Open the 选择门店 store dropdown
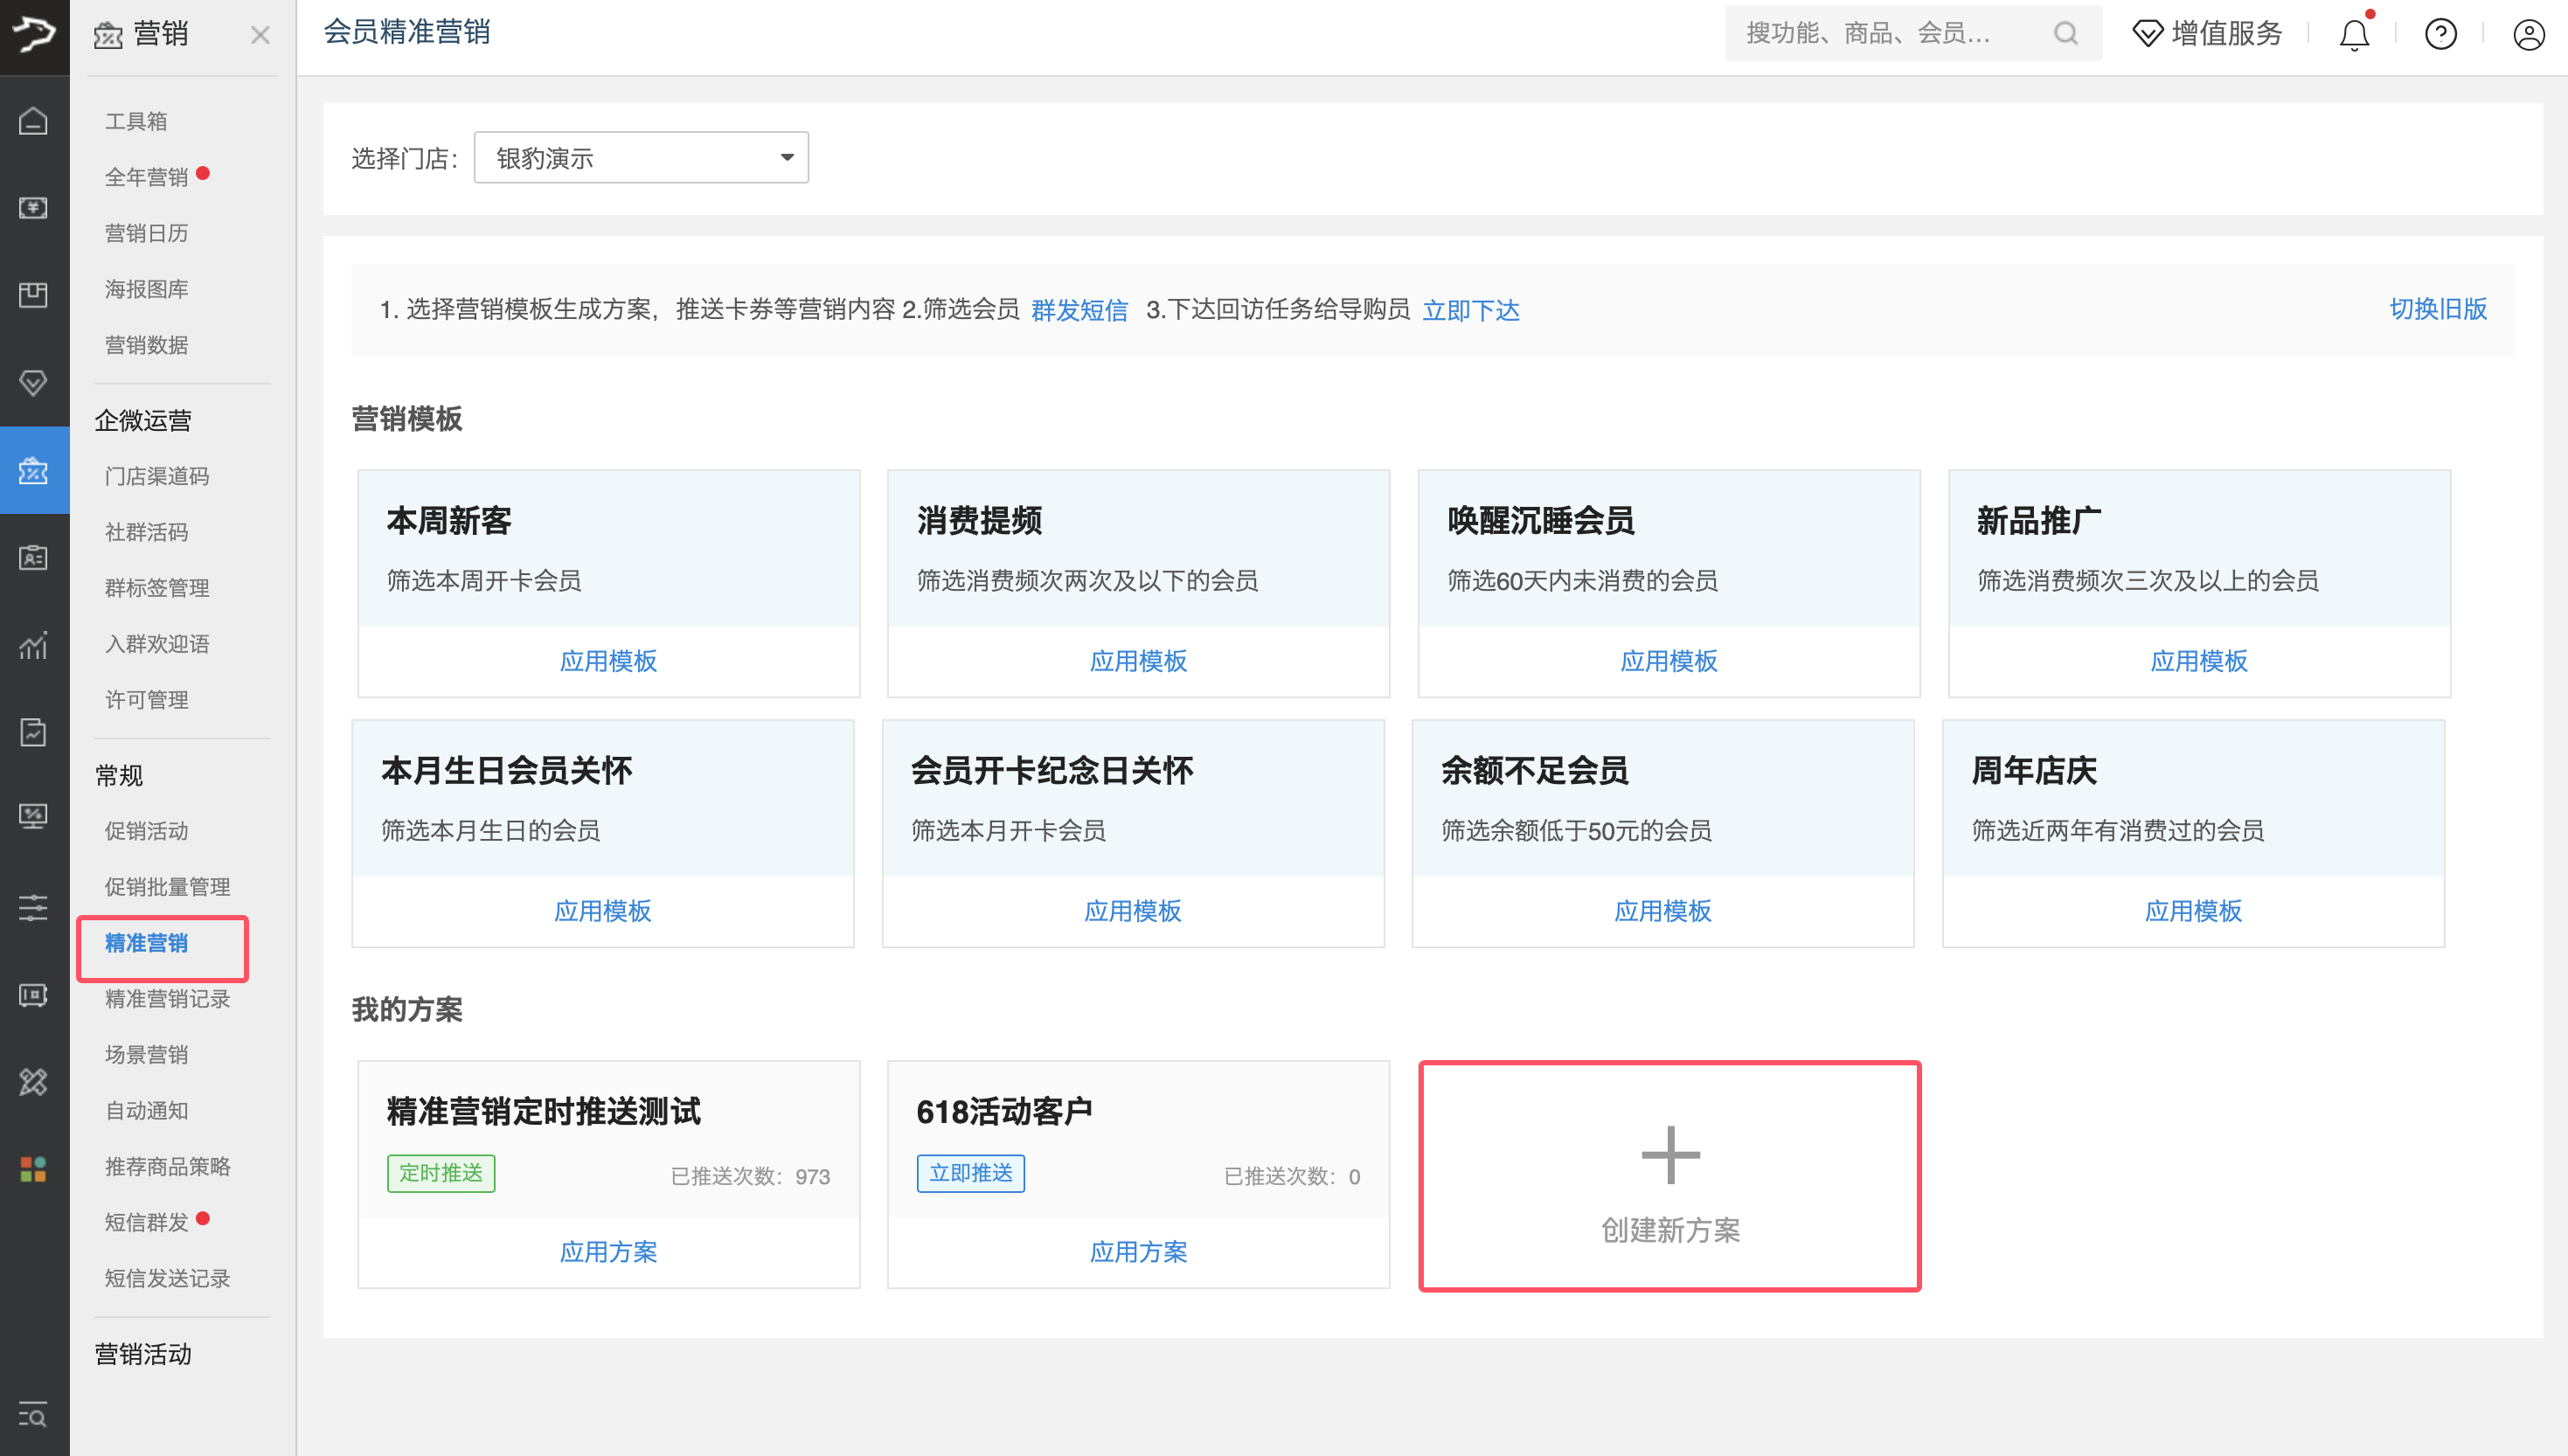The height and width of the screenshot is (1456, 2568). click(641, 158)
